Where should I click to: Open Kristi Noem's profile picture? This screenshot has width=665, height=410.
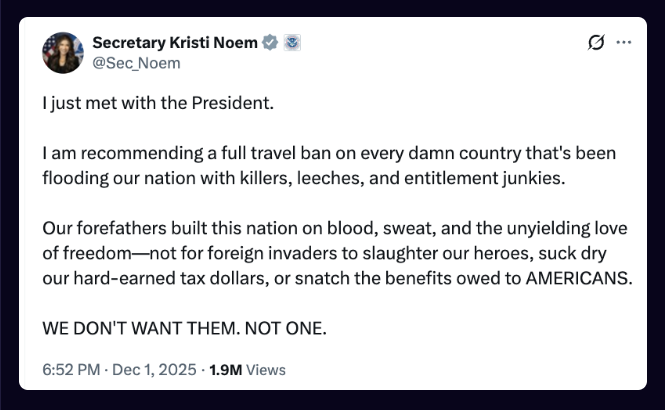[x=63, y=52]
